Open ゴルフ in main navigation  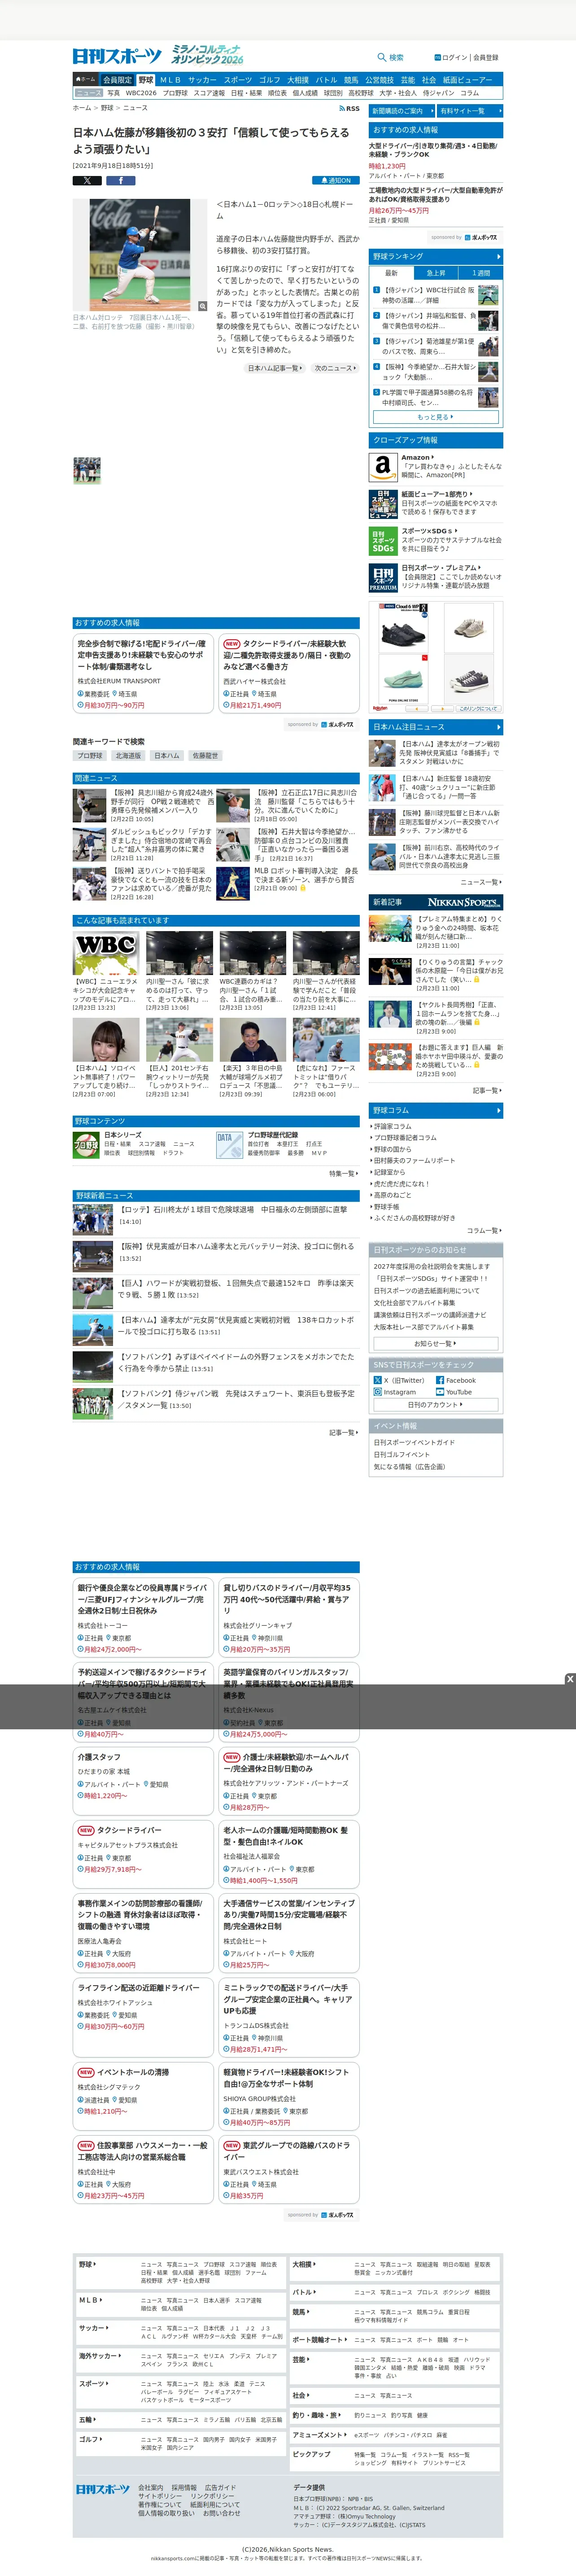pos(270,80)
